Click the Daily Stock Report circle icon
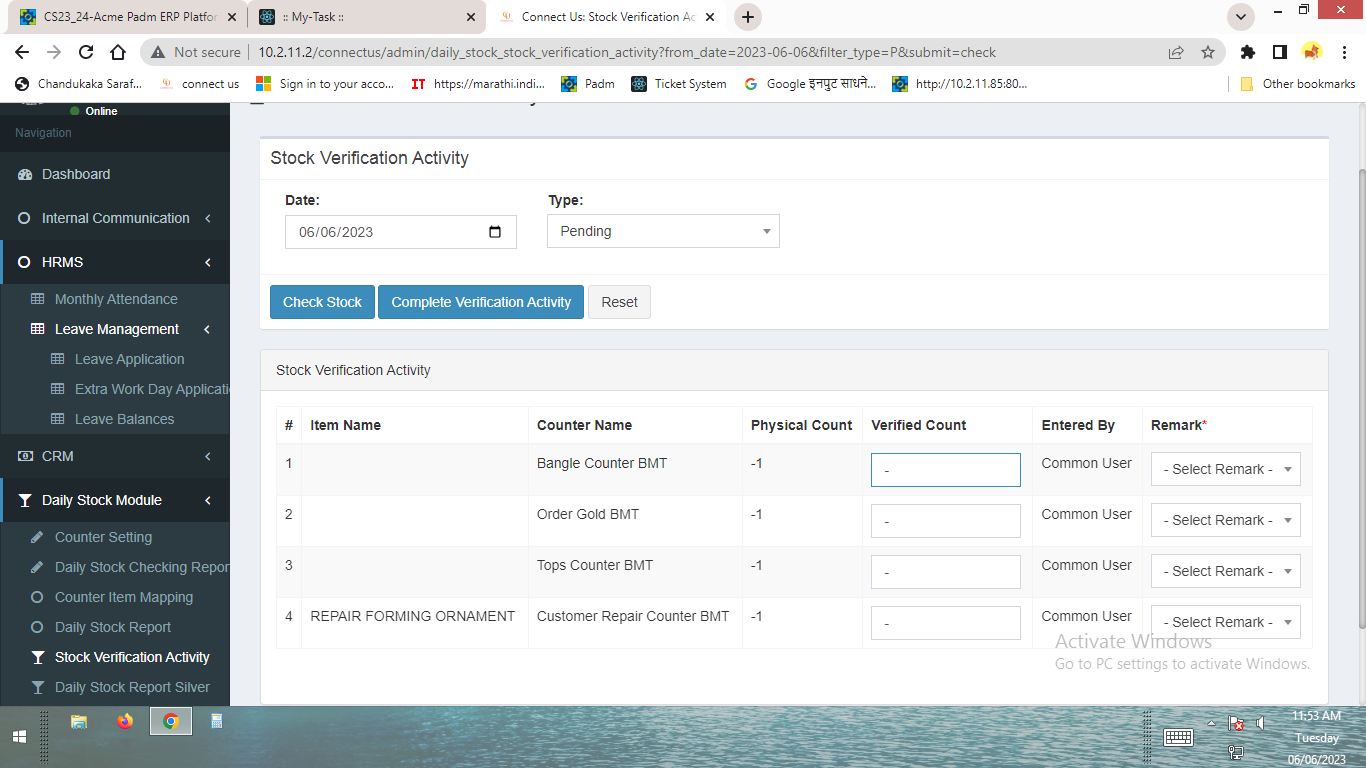Screen dimensions: 1366x768 click(38, 627)
